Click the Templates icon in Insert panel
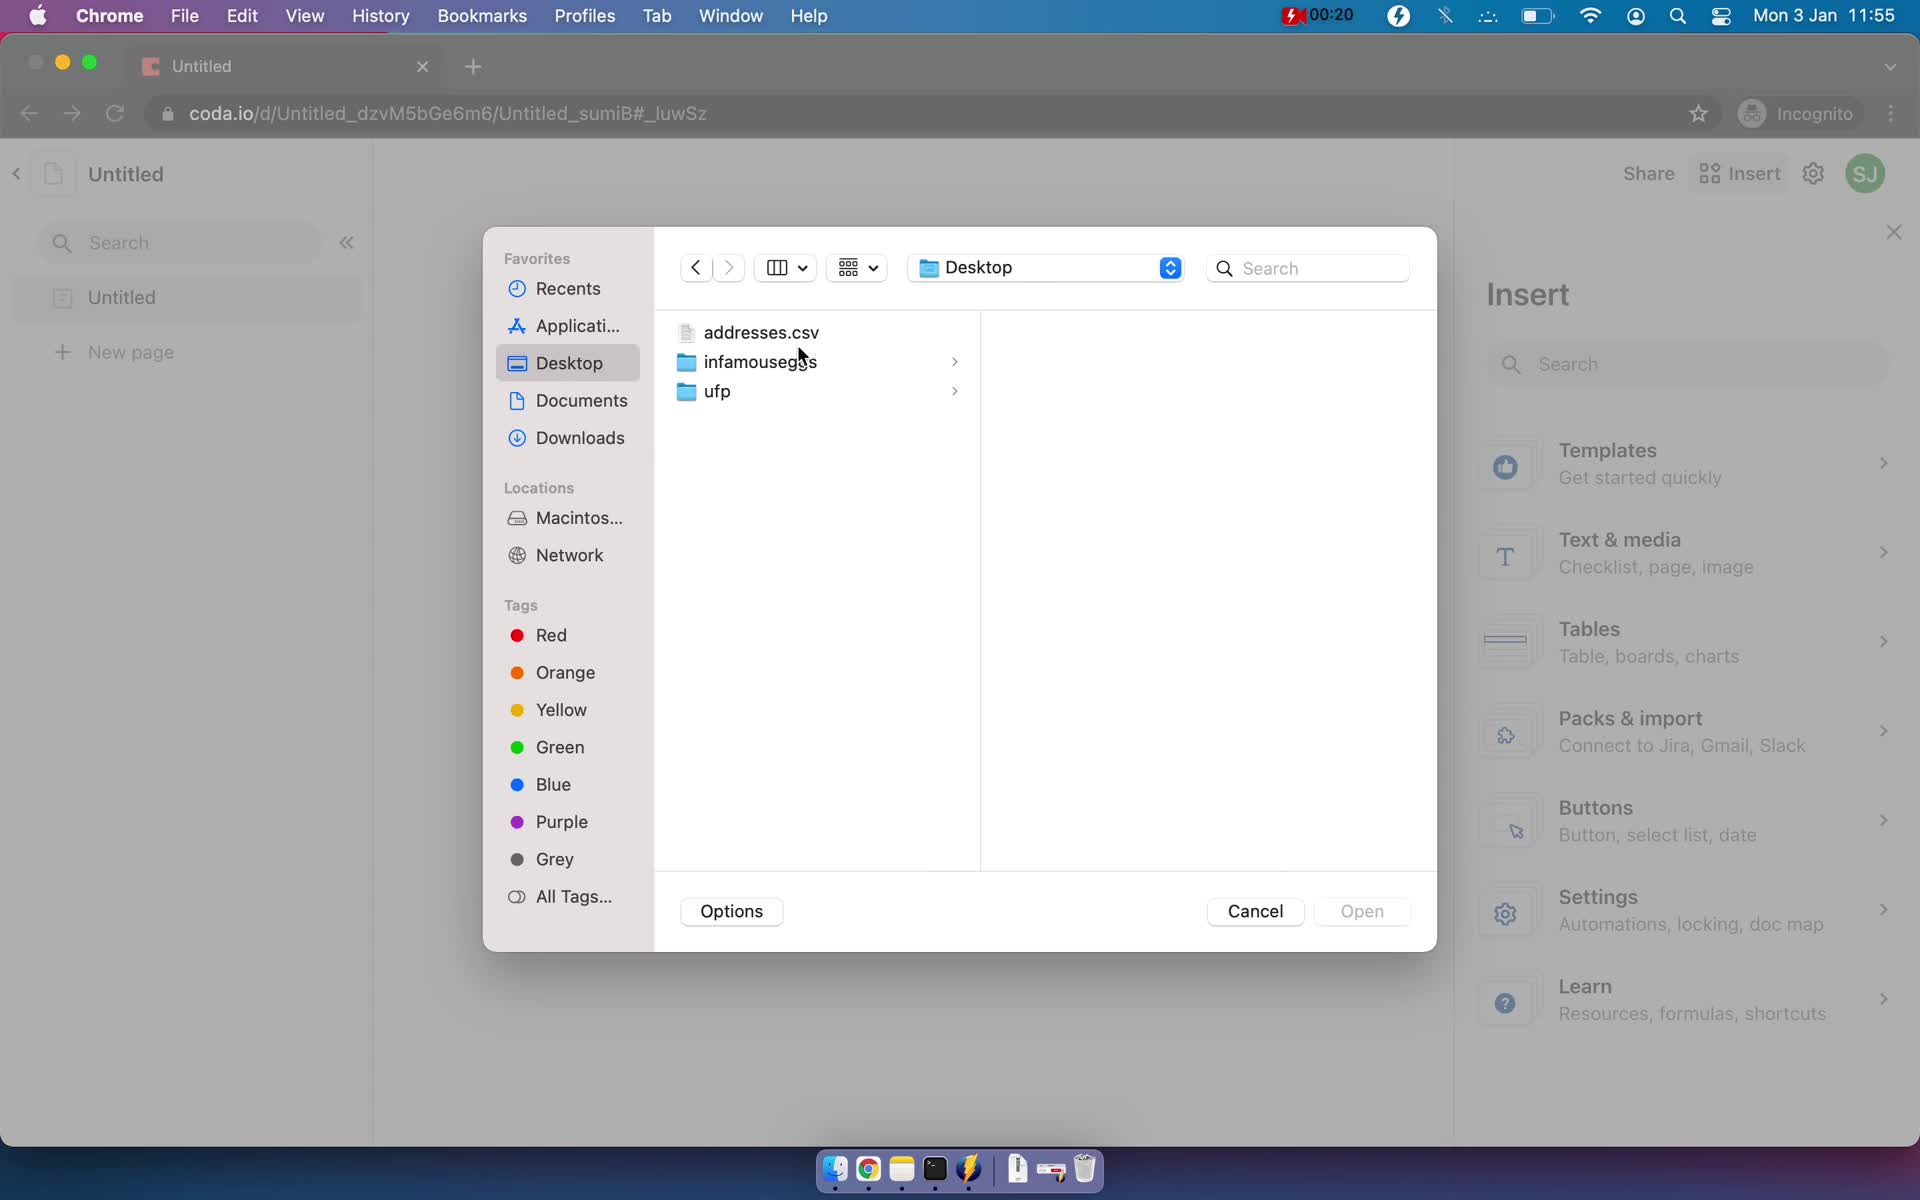The height and width of the screenshot is (1200, 1920). tap(1505, 465)
